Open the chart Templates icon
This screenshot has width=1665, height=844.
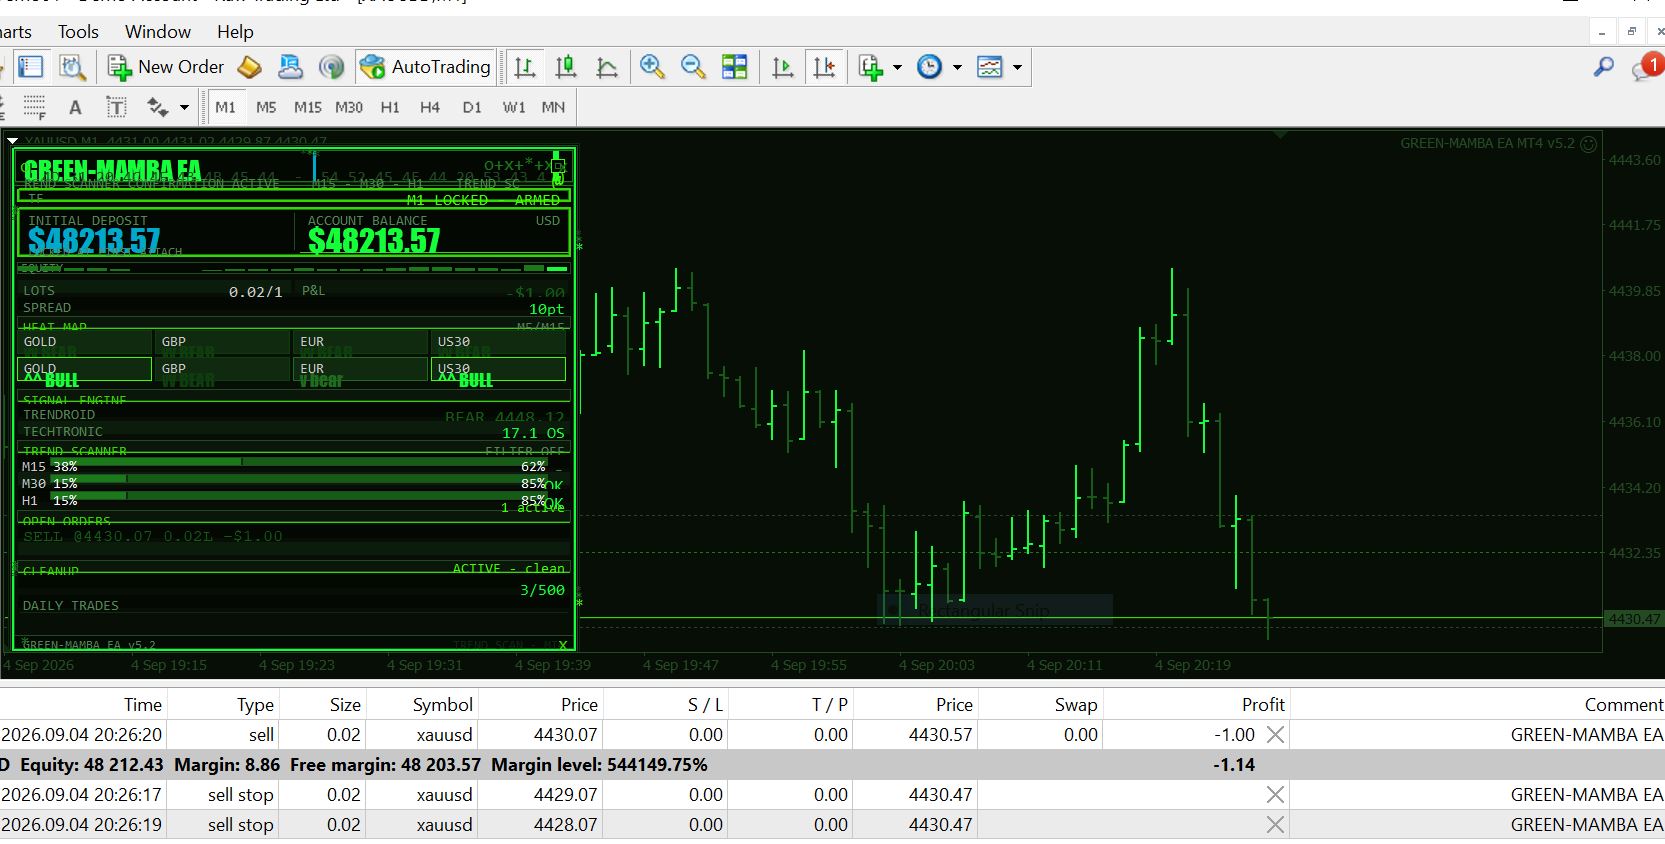tap(989, 67)
